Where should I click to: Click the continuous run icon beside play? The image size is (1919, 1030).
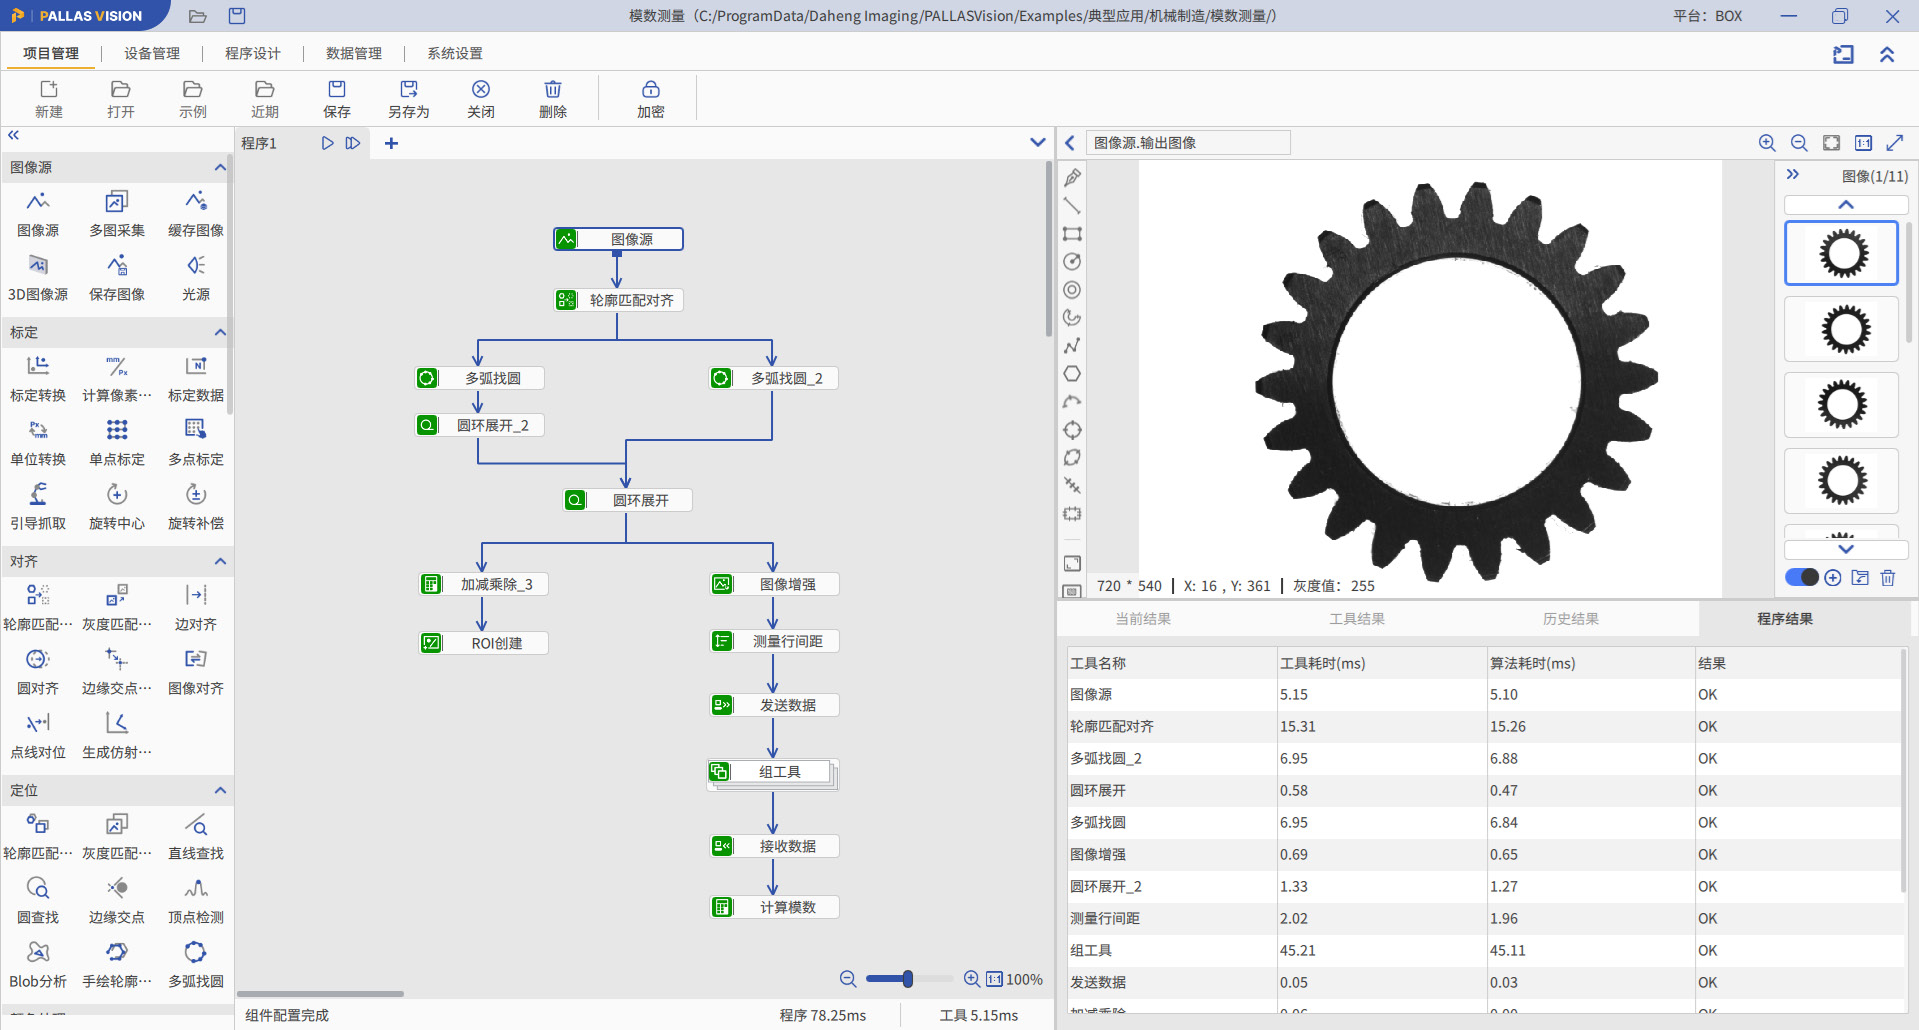(353, 143)
